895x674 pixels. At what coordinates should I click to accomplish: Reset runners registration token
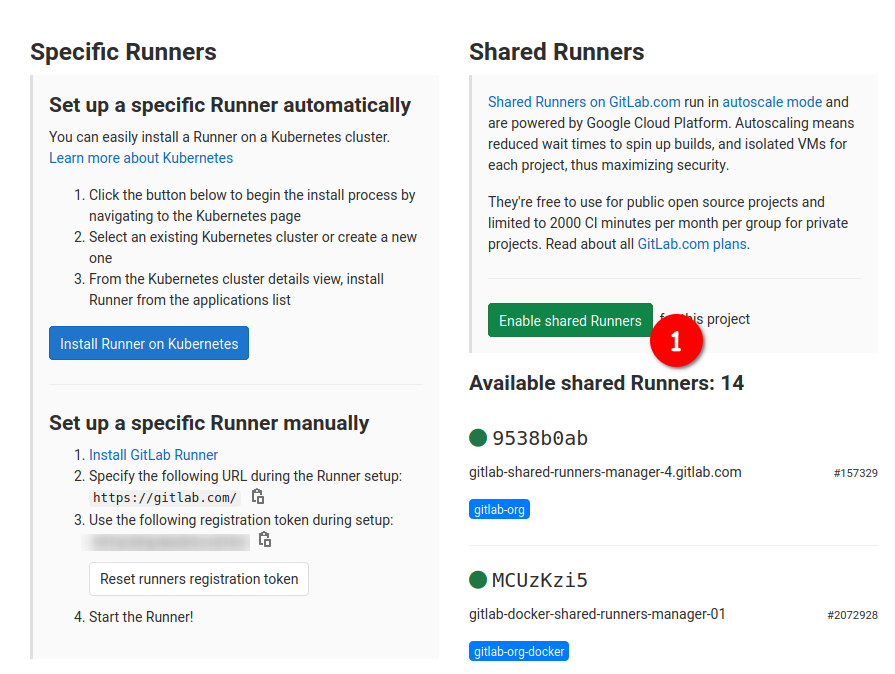point(199,579)
